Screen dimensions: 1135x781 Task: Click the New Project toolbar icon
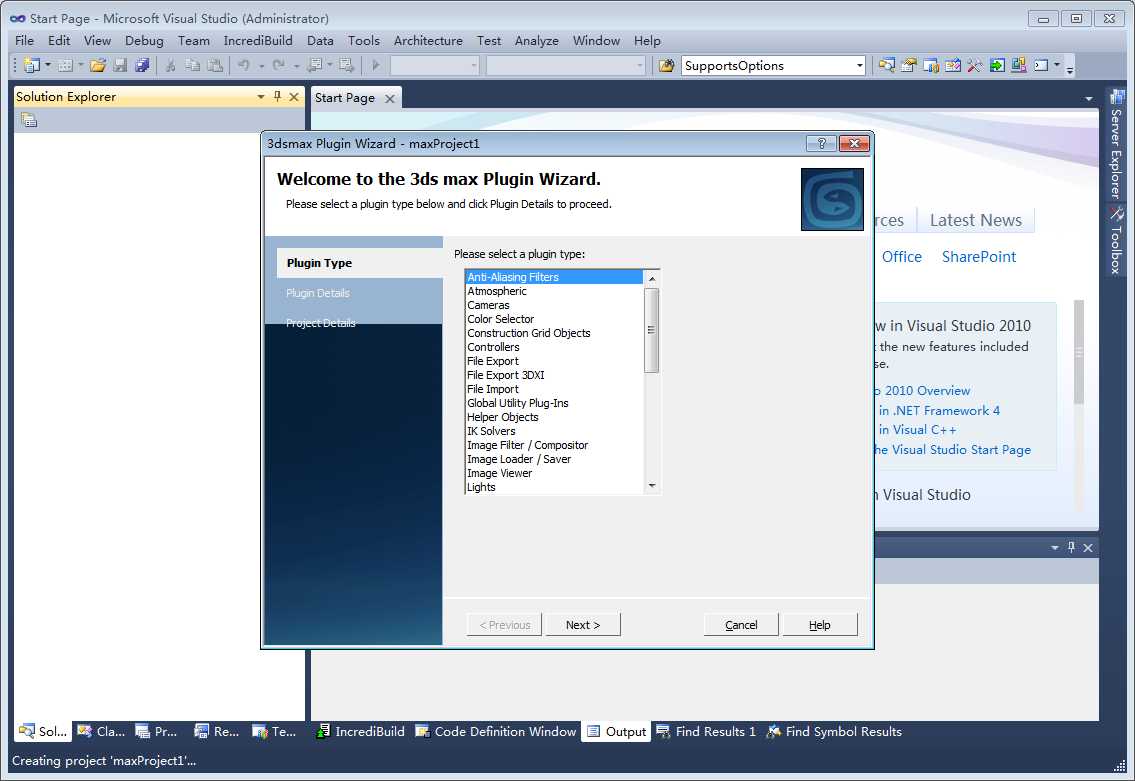[31, 65]
